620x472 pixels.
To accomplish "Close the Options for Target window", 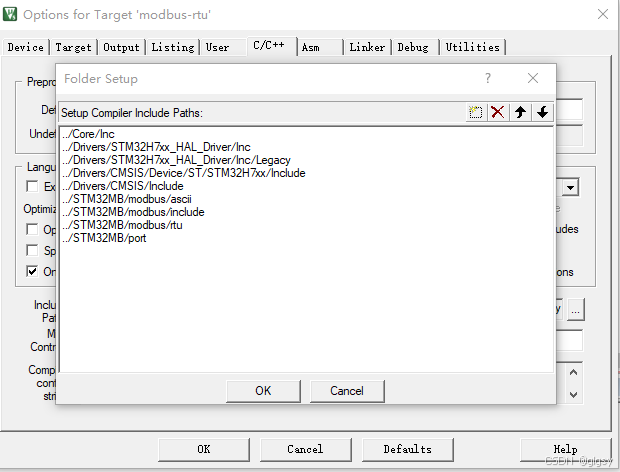I will tap(603, 14).
